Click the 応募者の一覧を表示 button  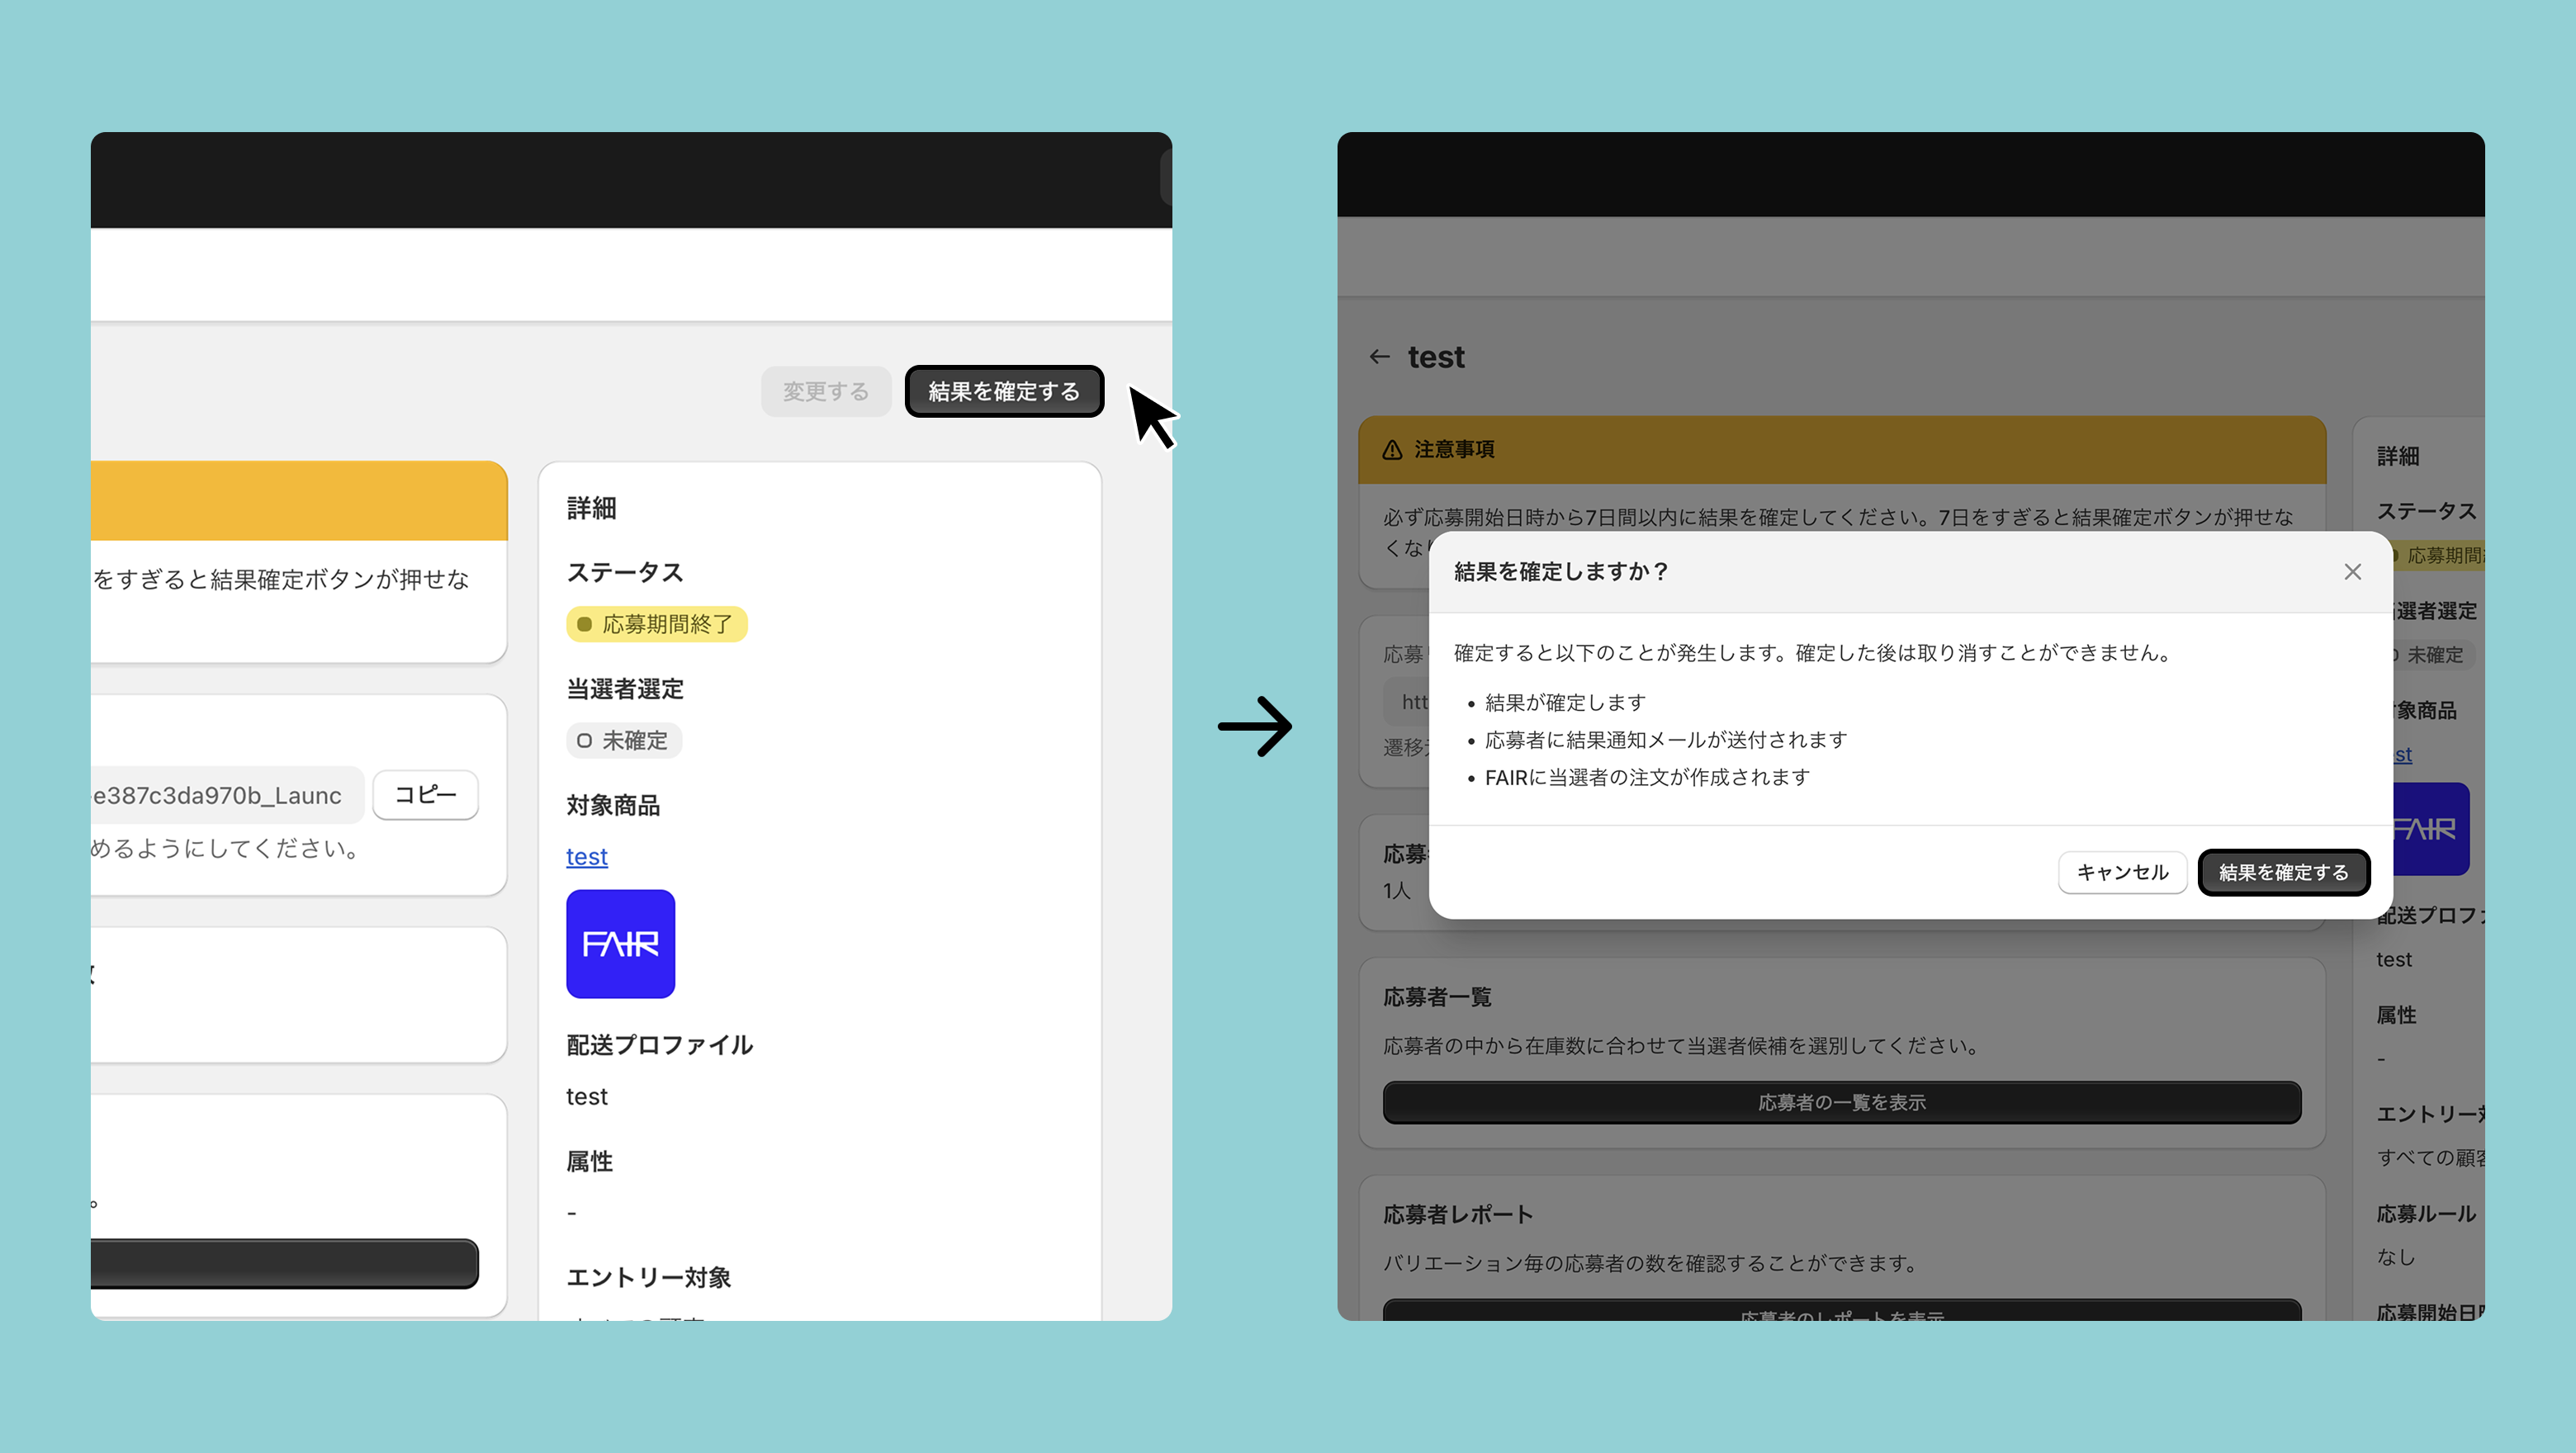click(1841, 1102)
